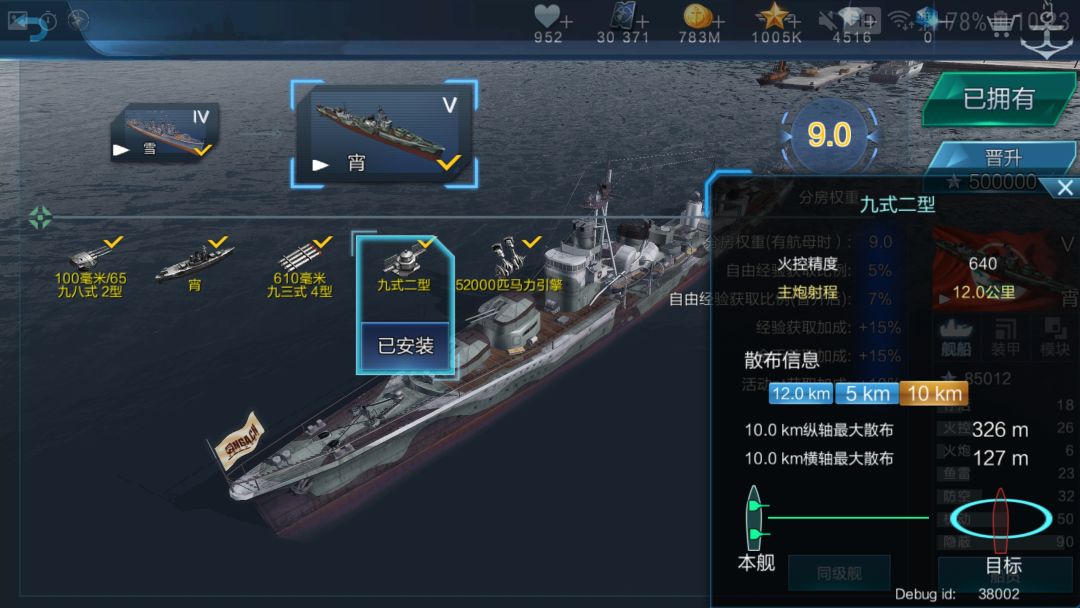Tap the star free experience icon
The height and width of the screenshot is (608, 1080).
click(773, 15)
